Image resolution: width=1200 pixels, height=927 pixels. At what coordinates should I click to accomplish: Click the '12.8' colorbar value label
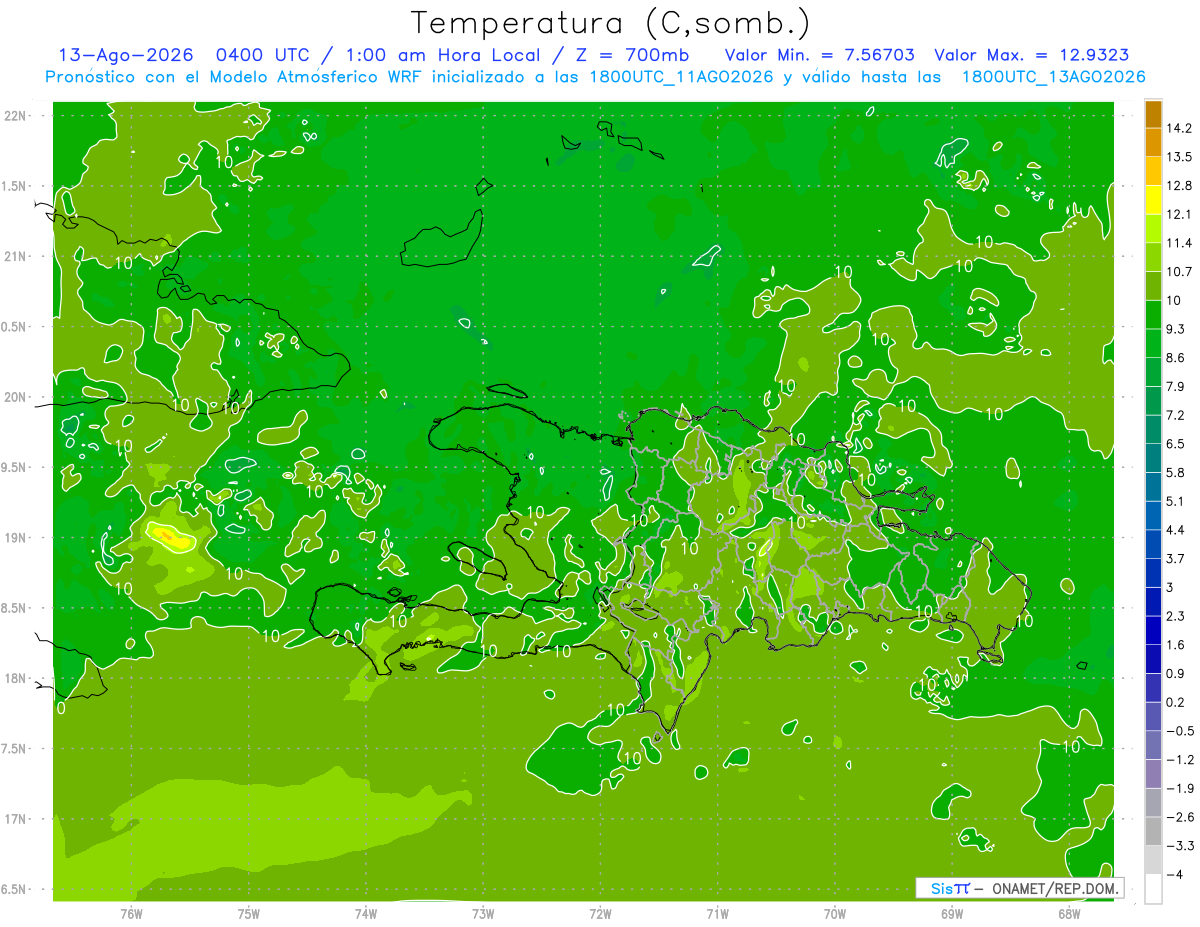[x=1179, y=186]
